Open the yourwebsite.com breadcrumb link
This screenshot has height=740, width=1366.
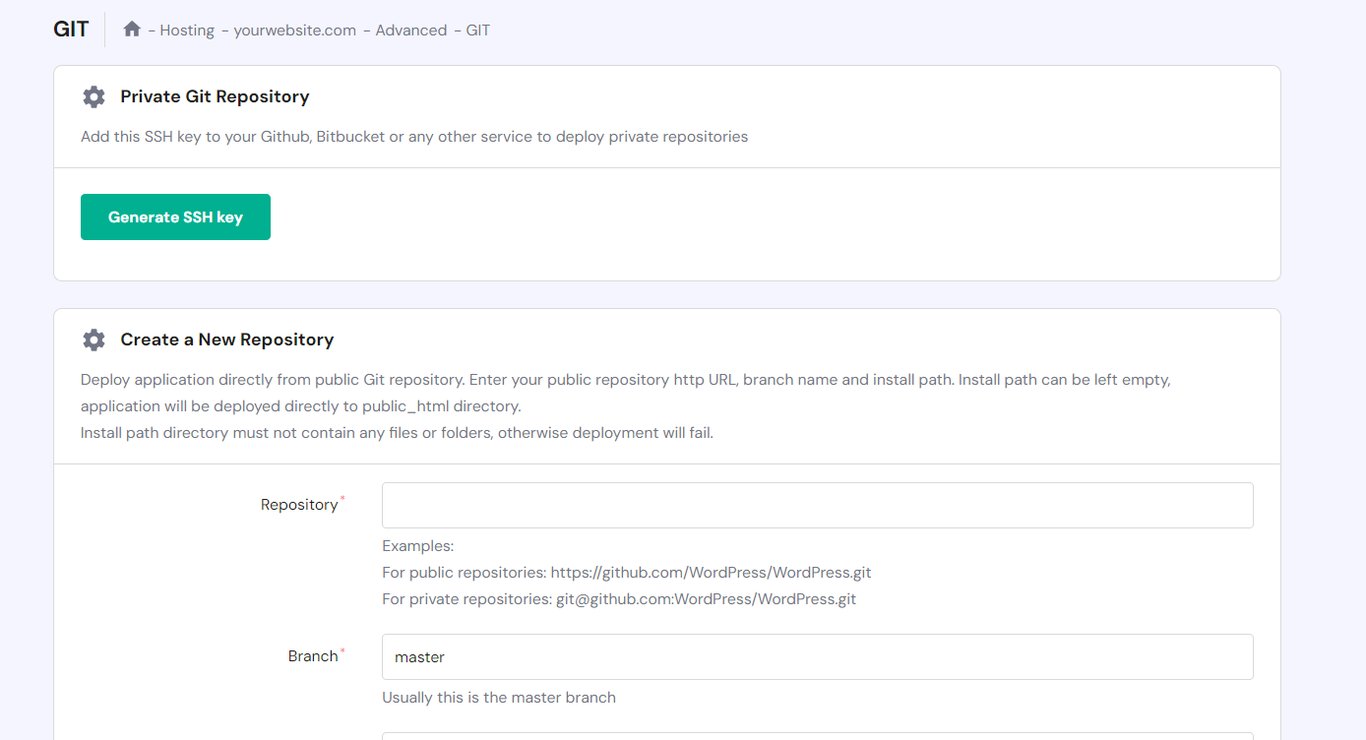[295, 30]
